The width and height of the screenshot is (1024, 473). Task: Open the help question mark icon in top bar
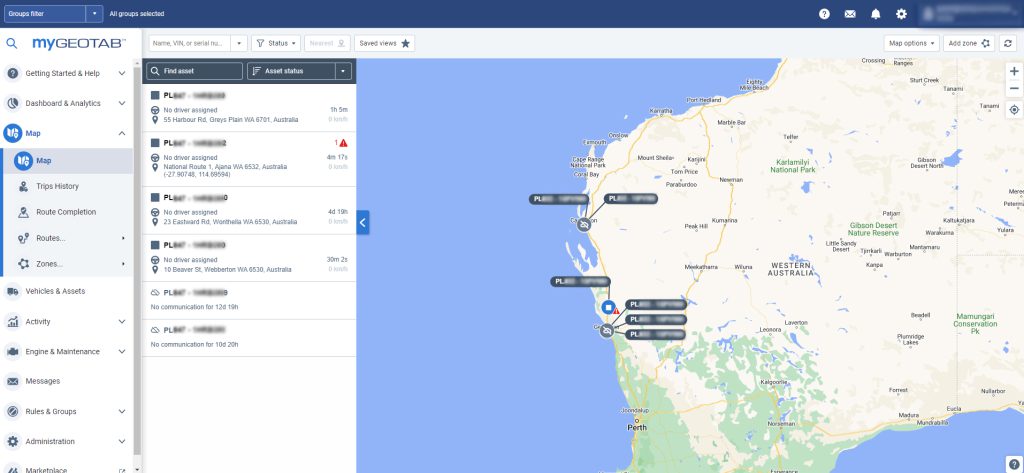coord(824,14)
